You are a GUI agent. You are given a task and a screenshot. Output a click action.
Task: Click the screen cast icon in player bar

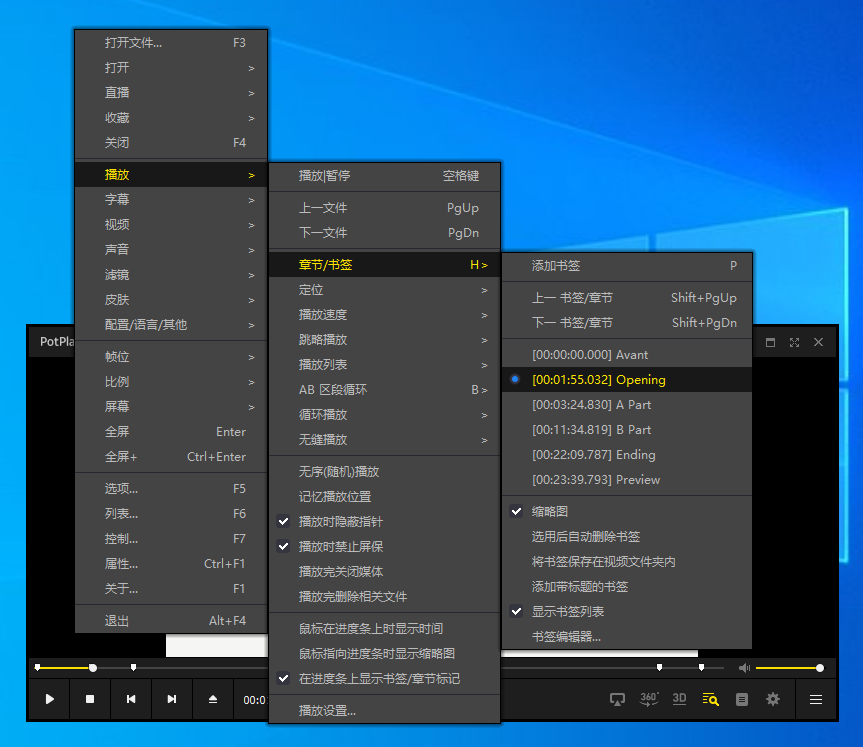tap(618, 699)
